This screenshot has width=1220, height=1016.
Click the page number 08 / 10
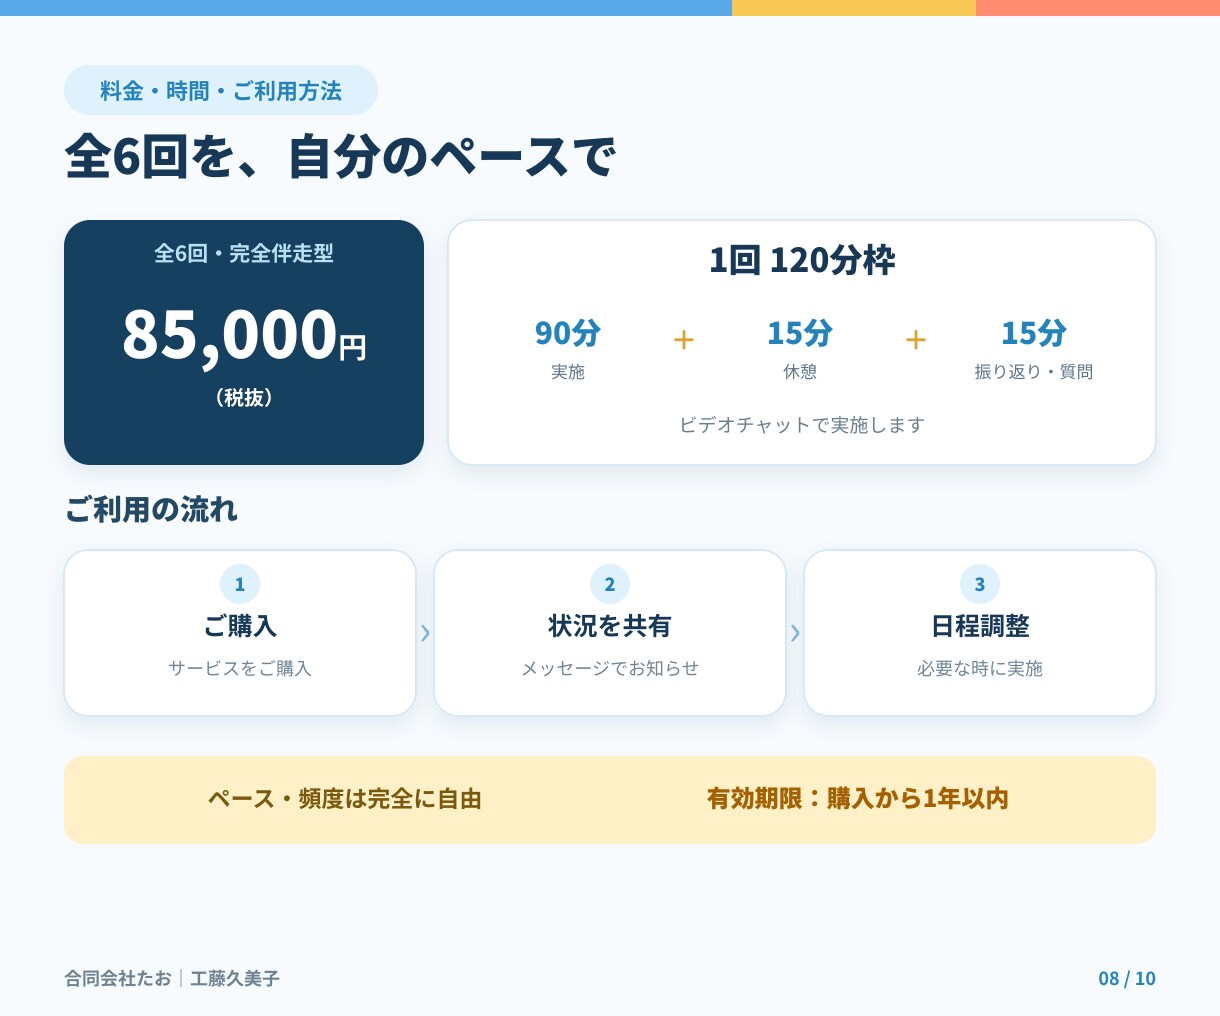[x=1127, y=978]
